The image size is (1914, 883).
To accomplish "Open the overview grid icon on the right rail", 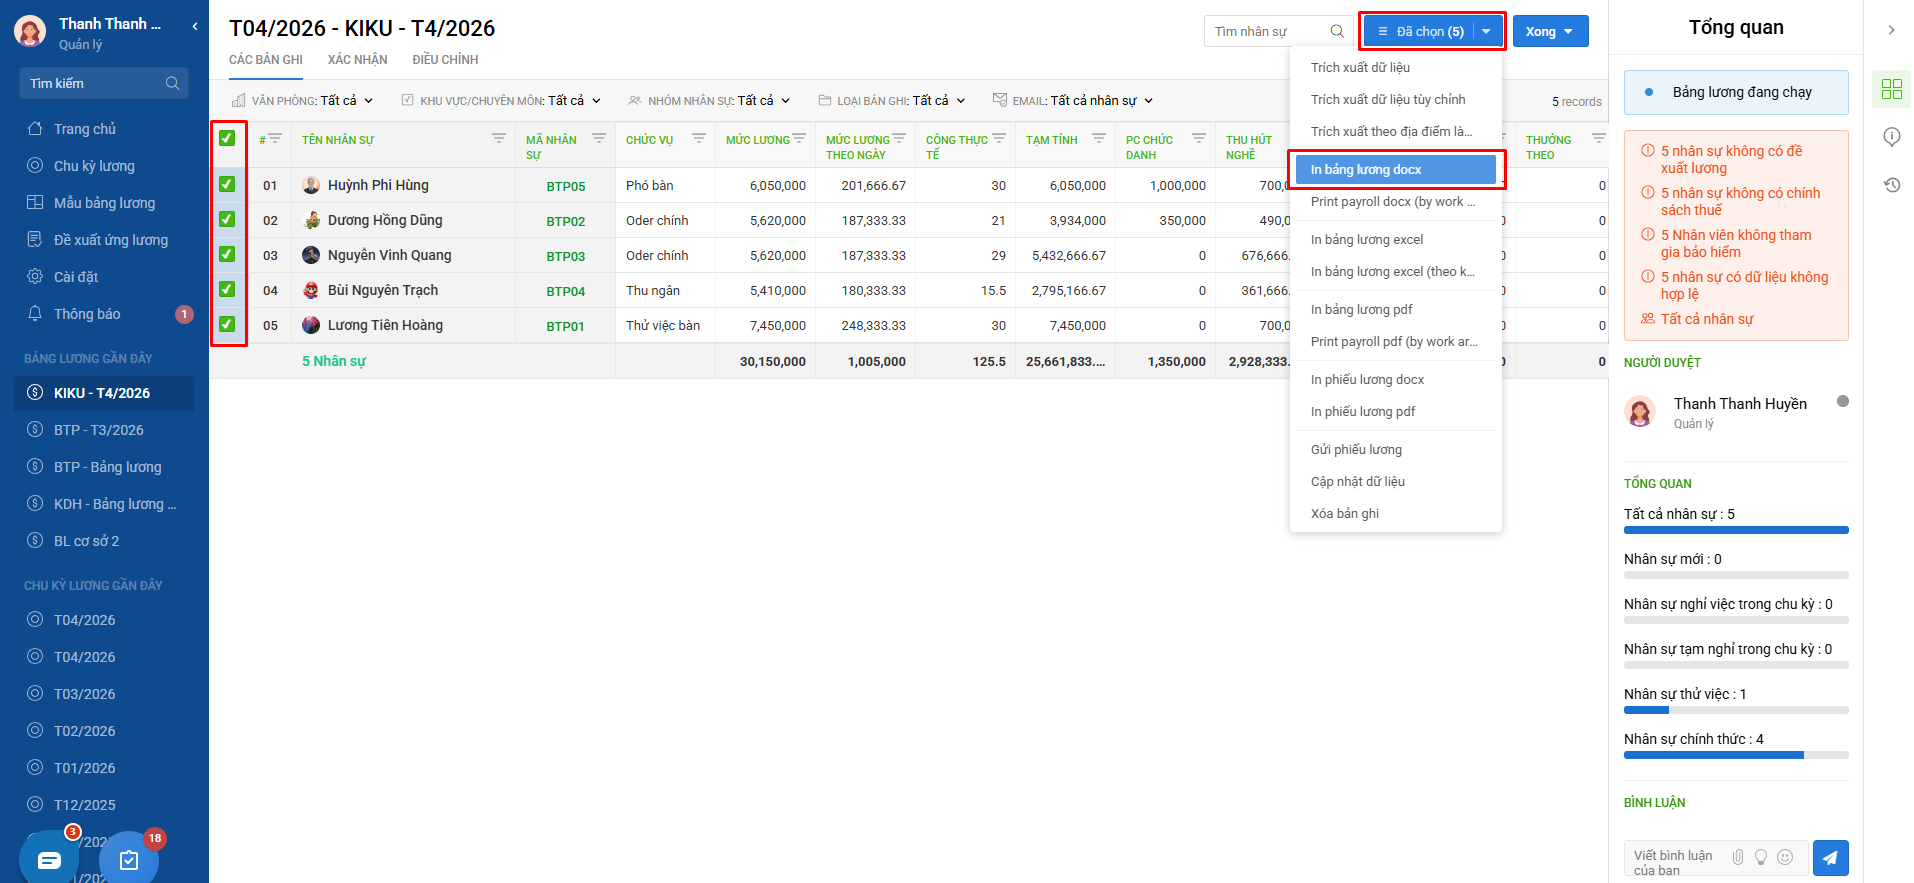I will 1891,89.
